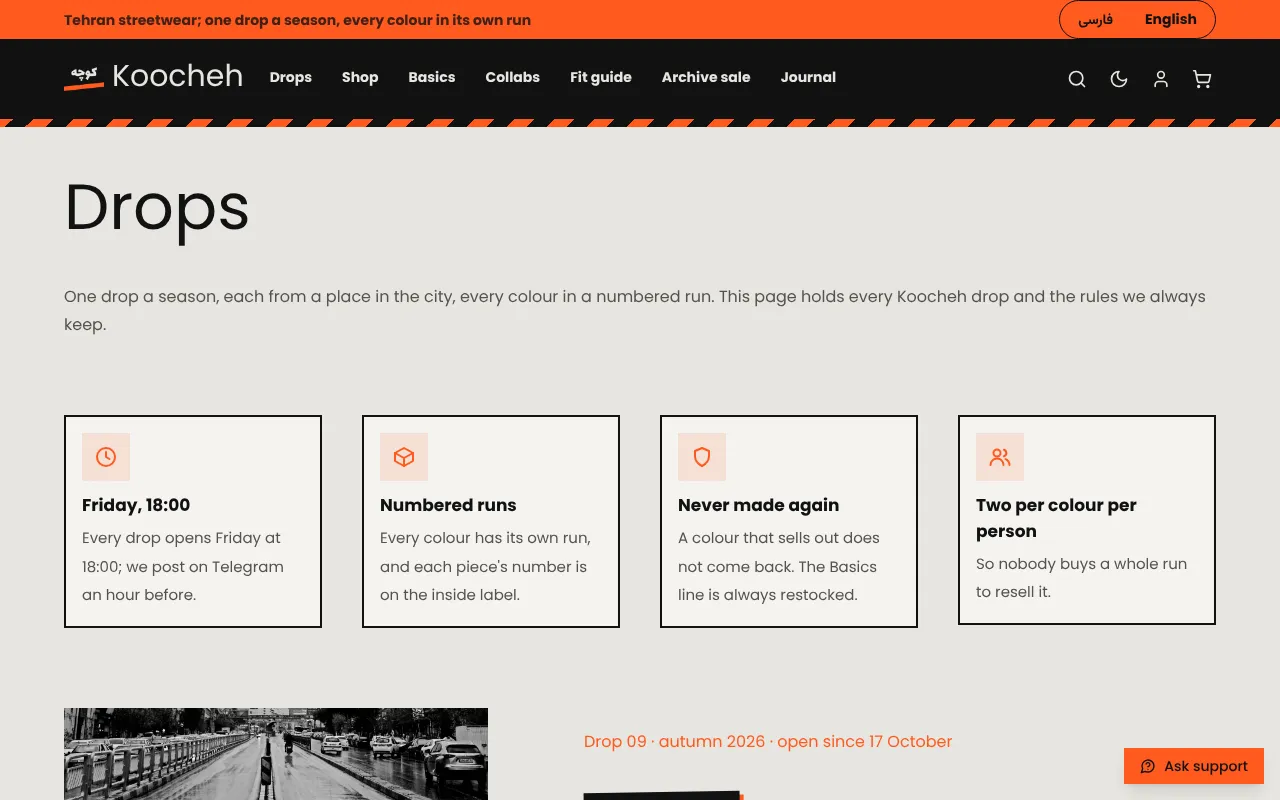Open the Fit guide page

pyautogui.click(x=601, y=77)
